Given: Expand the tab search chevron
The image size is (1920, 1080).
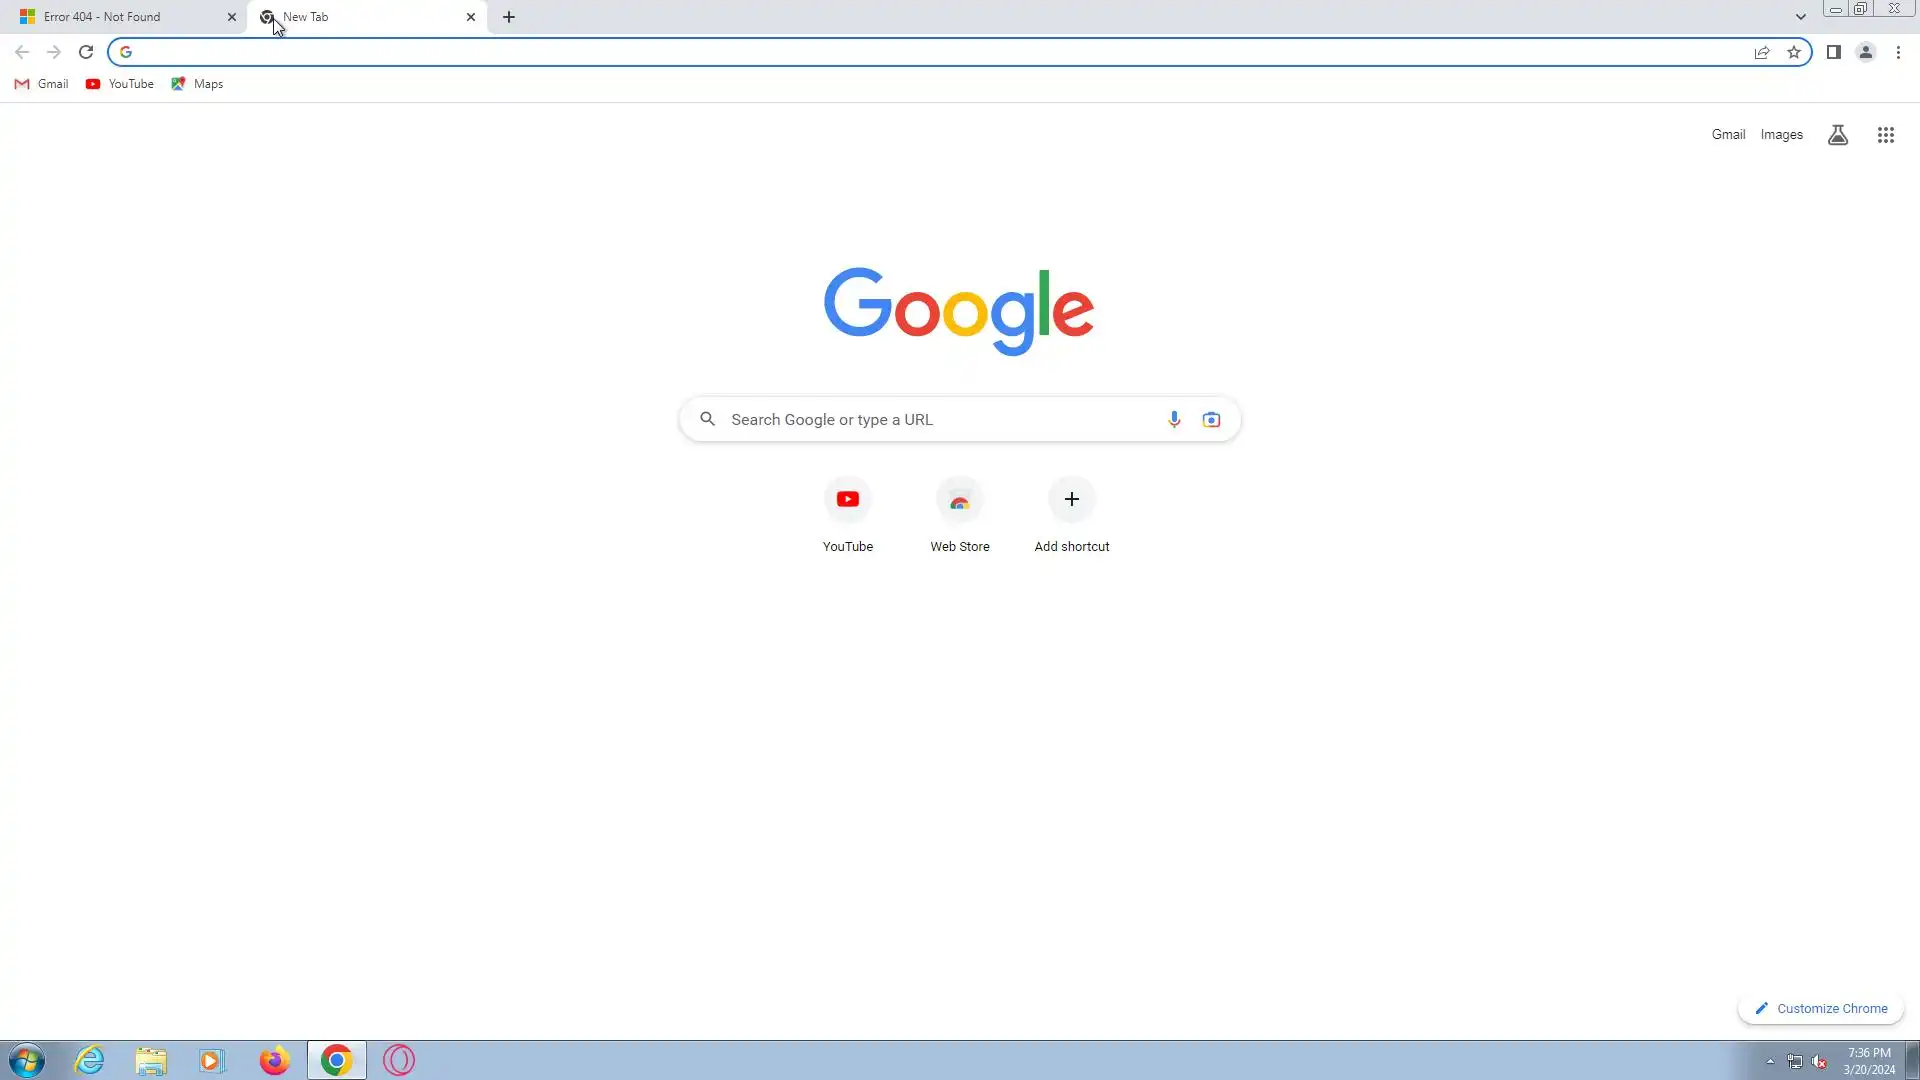Looking at the screenshot, I should [1800, 17].
